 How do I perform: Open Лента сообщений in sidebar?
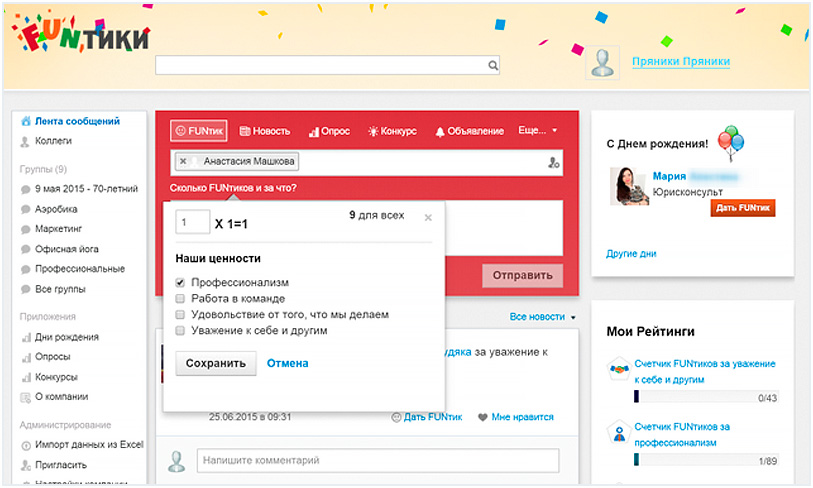pos(77,121)
